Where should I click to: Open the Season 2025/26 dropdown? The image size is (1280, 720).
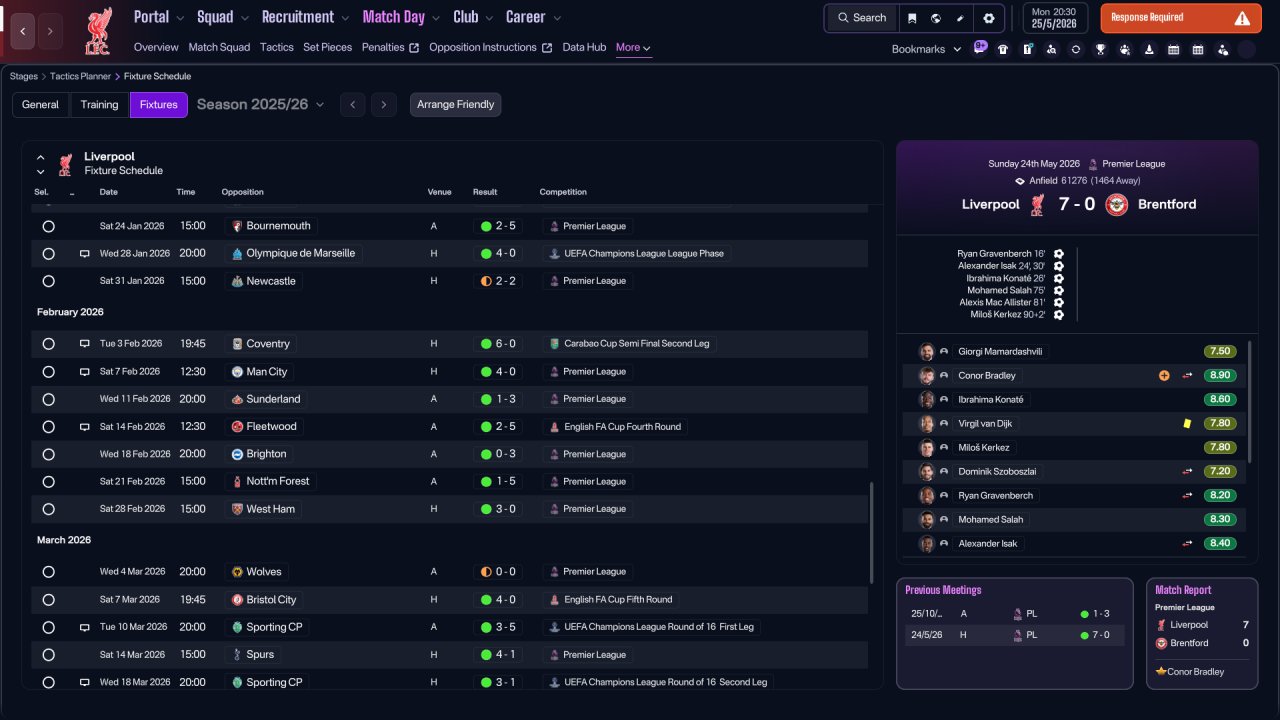(x=260, y=105)
